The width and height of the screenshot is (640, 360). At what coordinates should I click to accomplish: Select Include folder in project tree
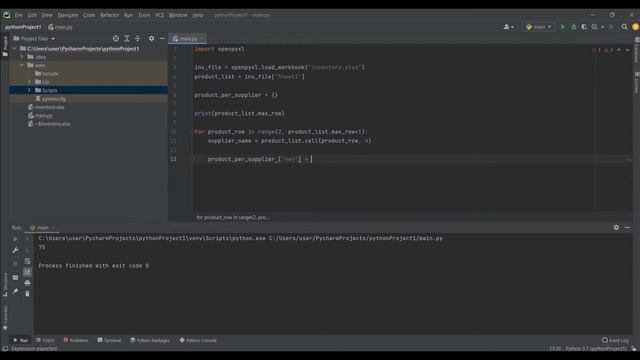(50, 74)
